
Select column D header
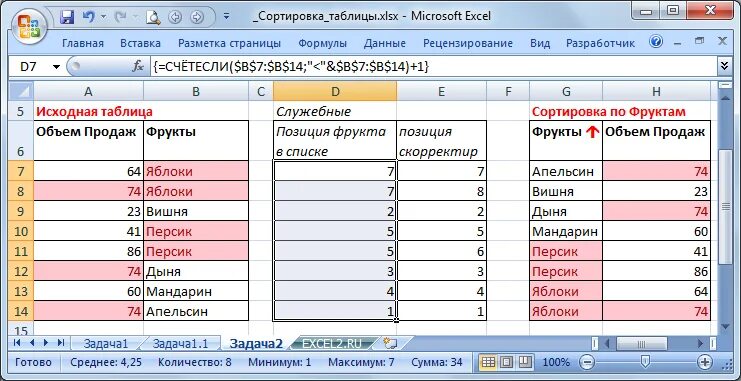pos(335,91)
